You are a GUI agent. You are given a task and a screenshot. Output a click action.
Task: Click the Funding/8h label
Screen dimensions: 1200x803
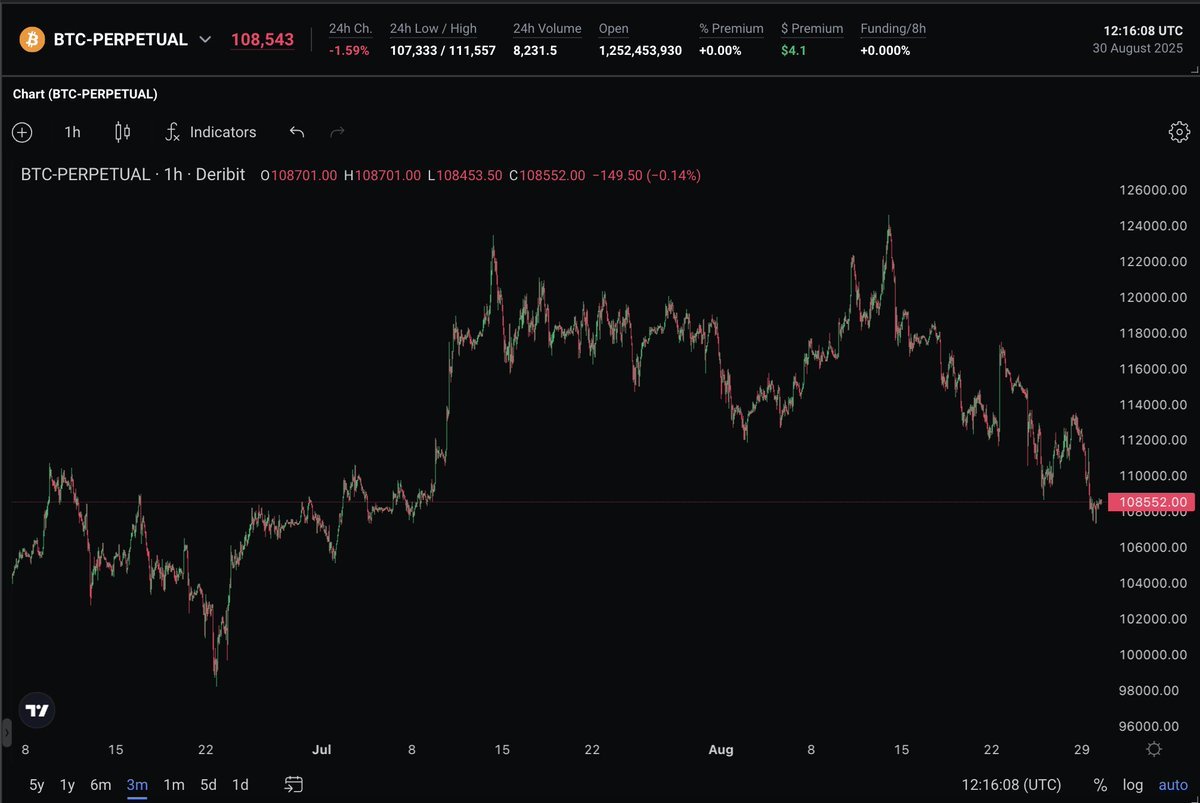click(893, 29)
